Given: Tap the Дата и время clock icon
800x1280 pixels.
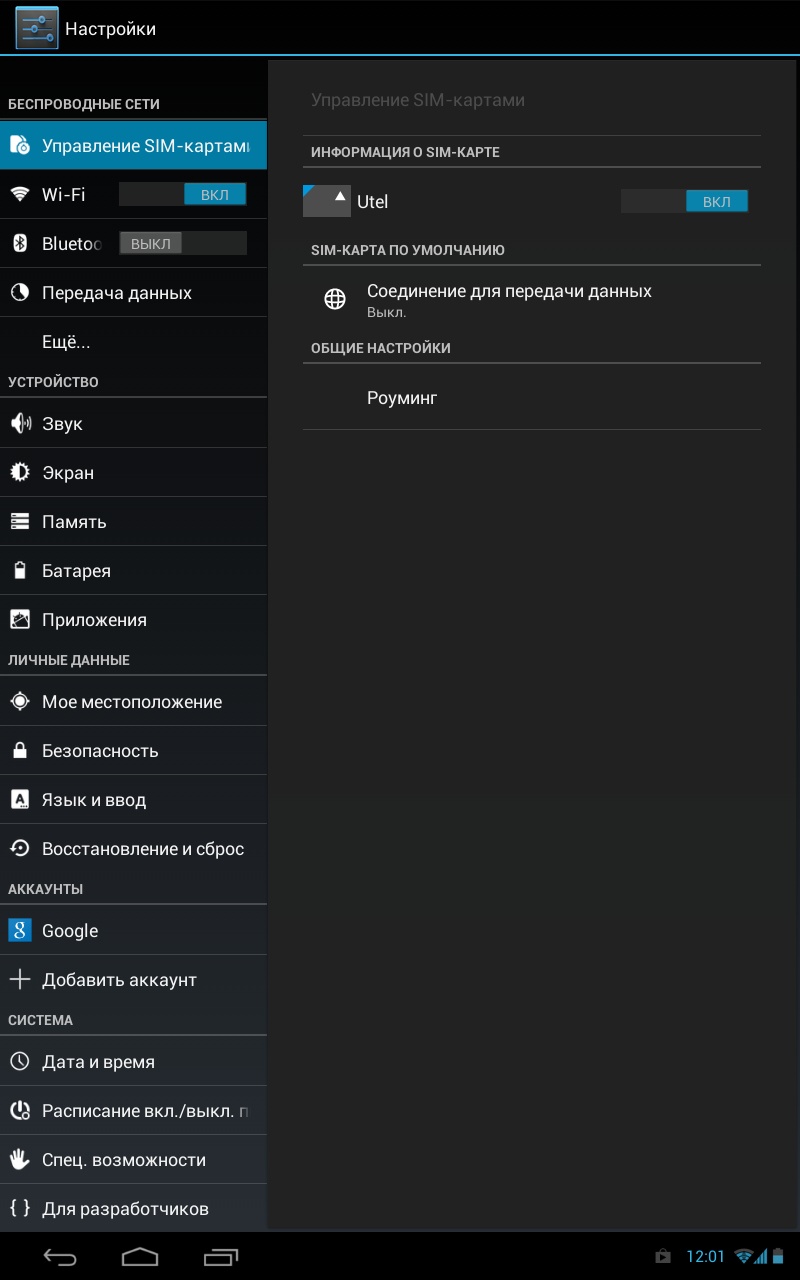Looking at the screenshot, I should click(x=20, y=1061).
